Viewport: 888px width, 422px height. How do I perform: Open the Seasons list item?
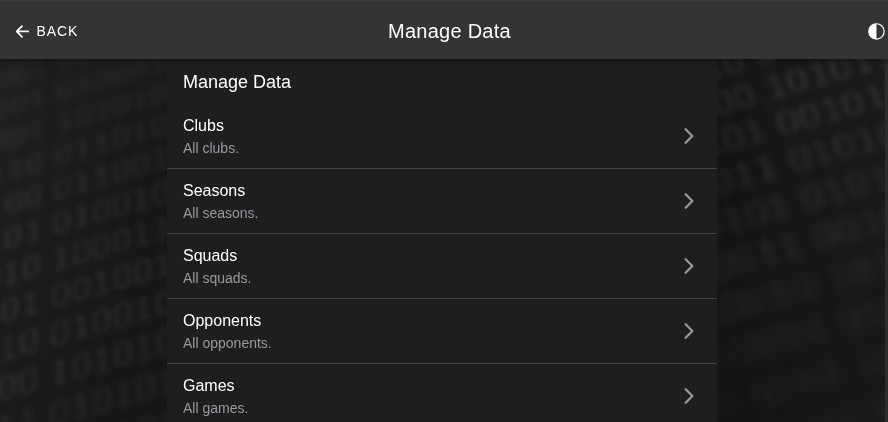pos(442,201)
